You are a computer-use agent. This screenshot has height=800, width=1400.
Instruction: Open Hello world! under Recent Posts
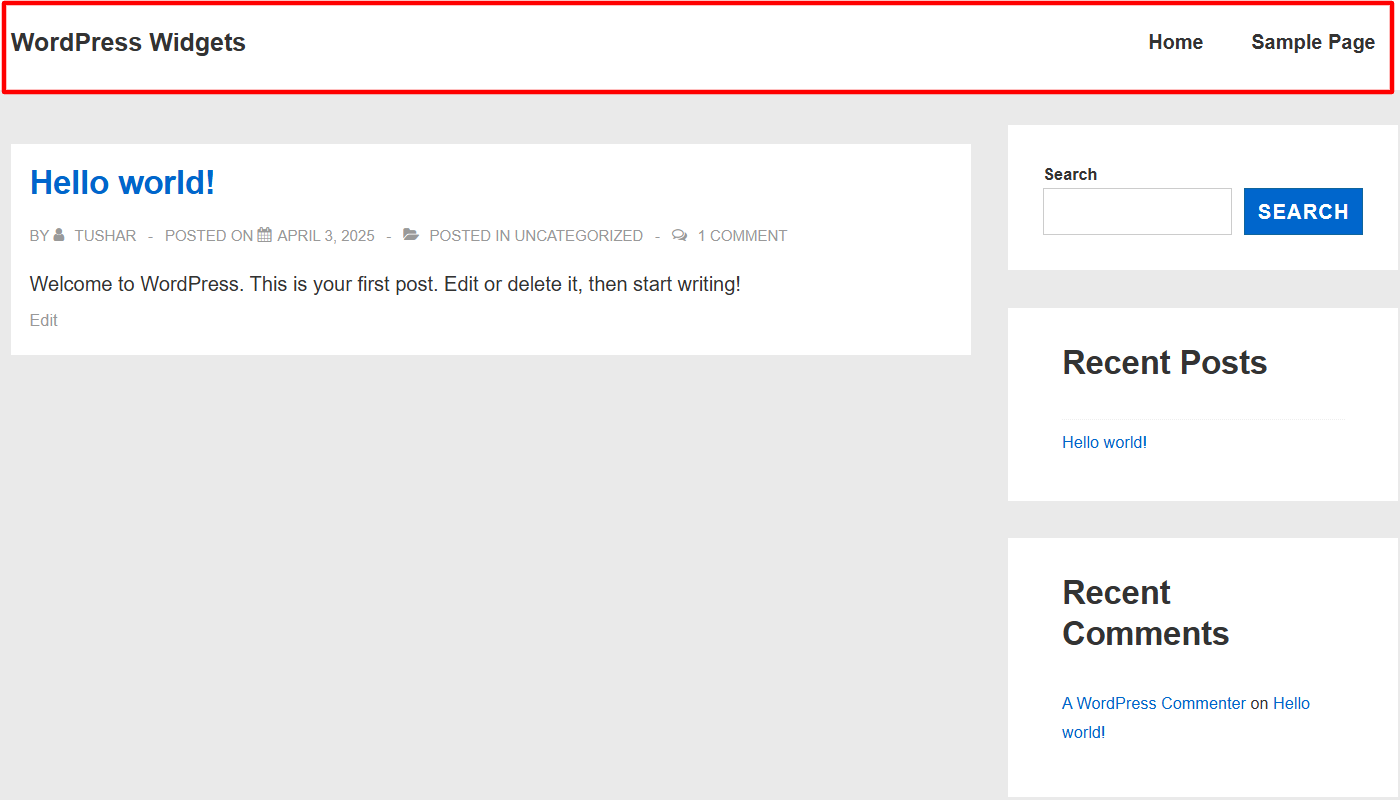point(1104,442)
